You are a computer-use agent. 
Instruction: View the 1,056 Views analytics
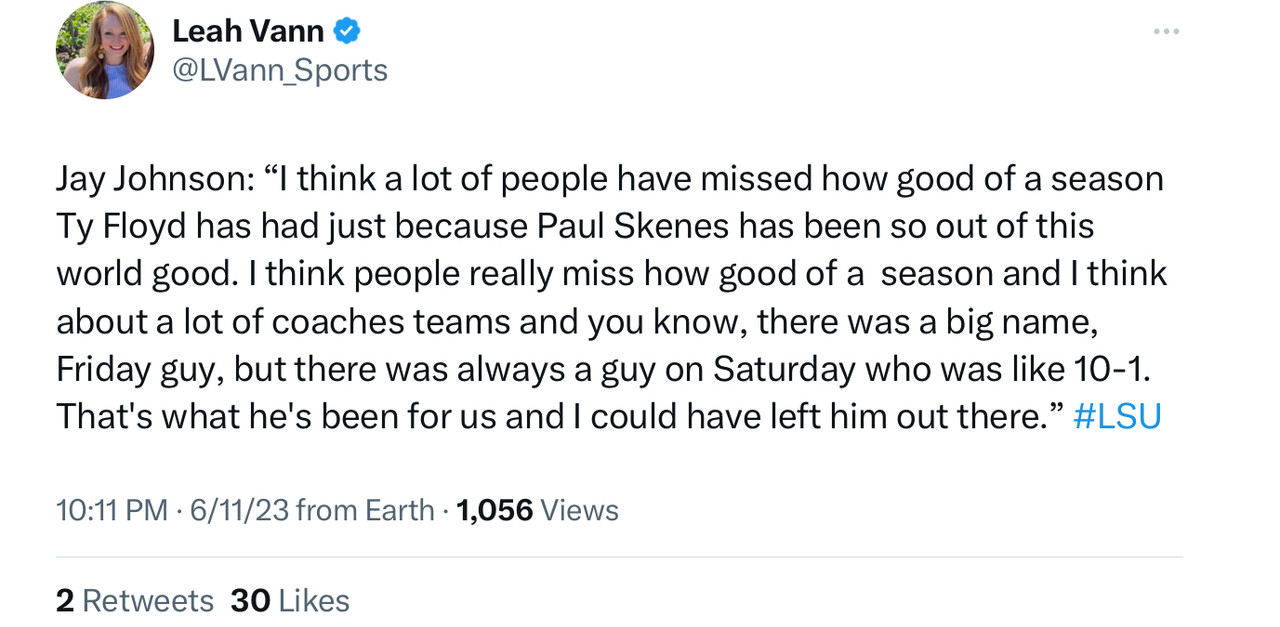(537, 510)
